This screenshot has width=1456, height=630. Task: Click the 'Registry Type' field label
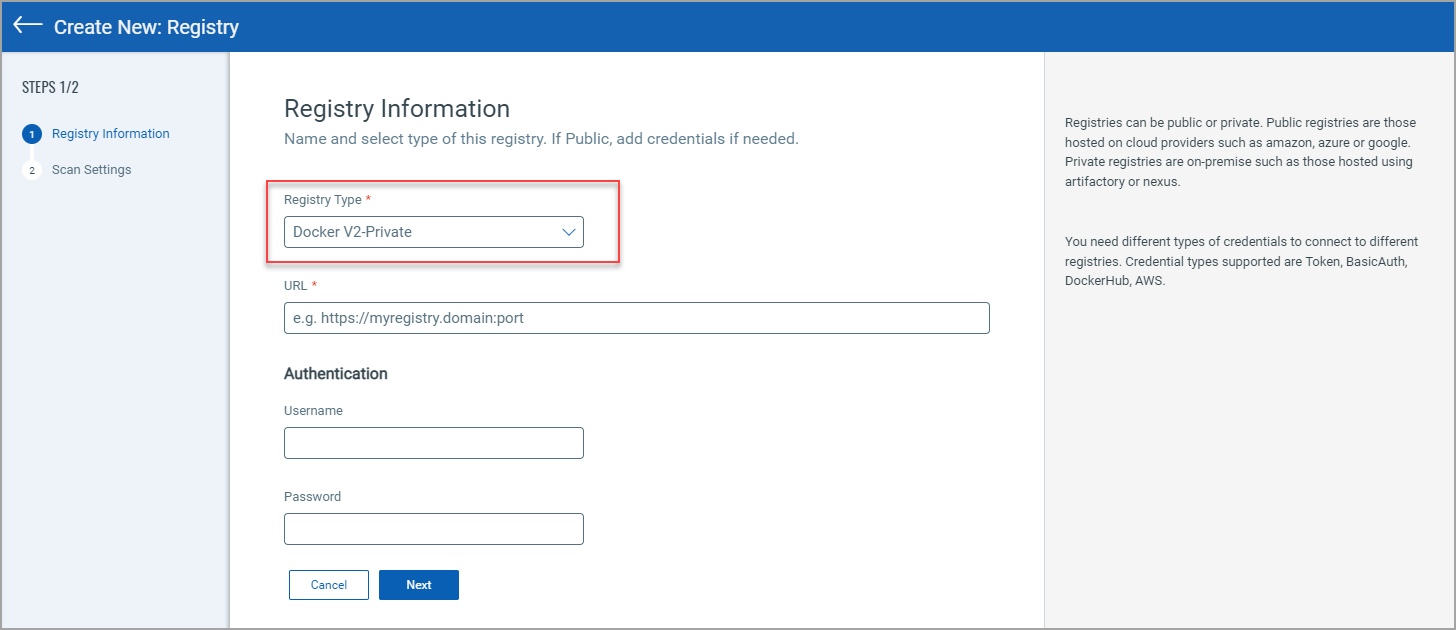pyautogui.click(x=323, y=200)
